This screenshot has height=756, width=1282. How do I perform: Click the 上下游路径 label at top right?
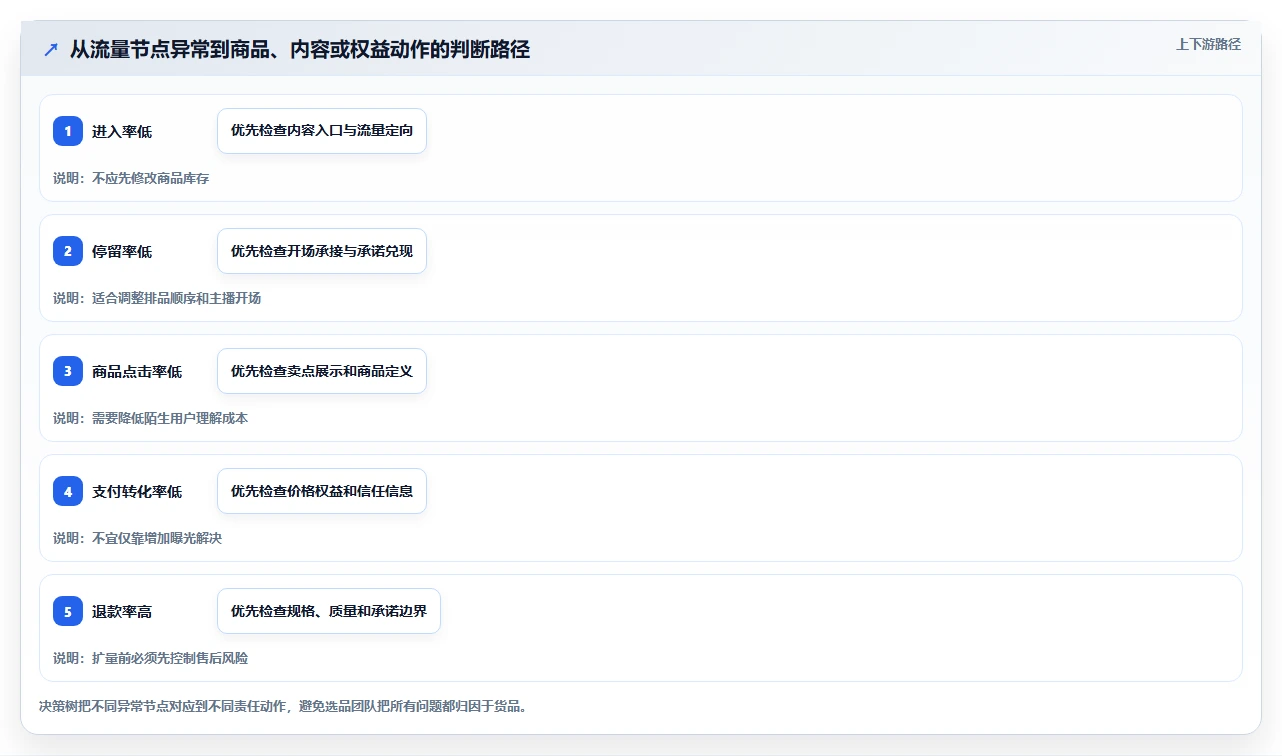[1208, 44]
